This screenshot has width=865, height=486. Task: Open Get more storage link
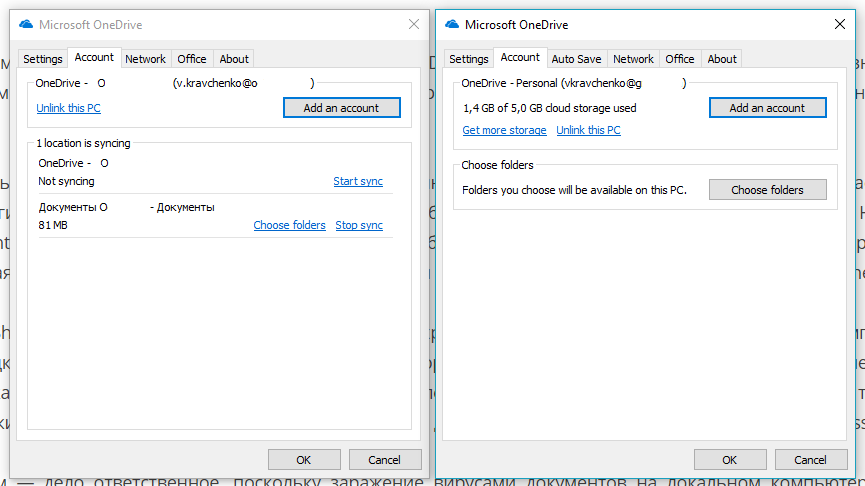(x=504, y=130)
